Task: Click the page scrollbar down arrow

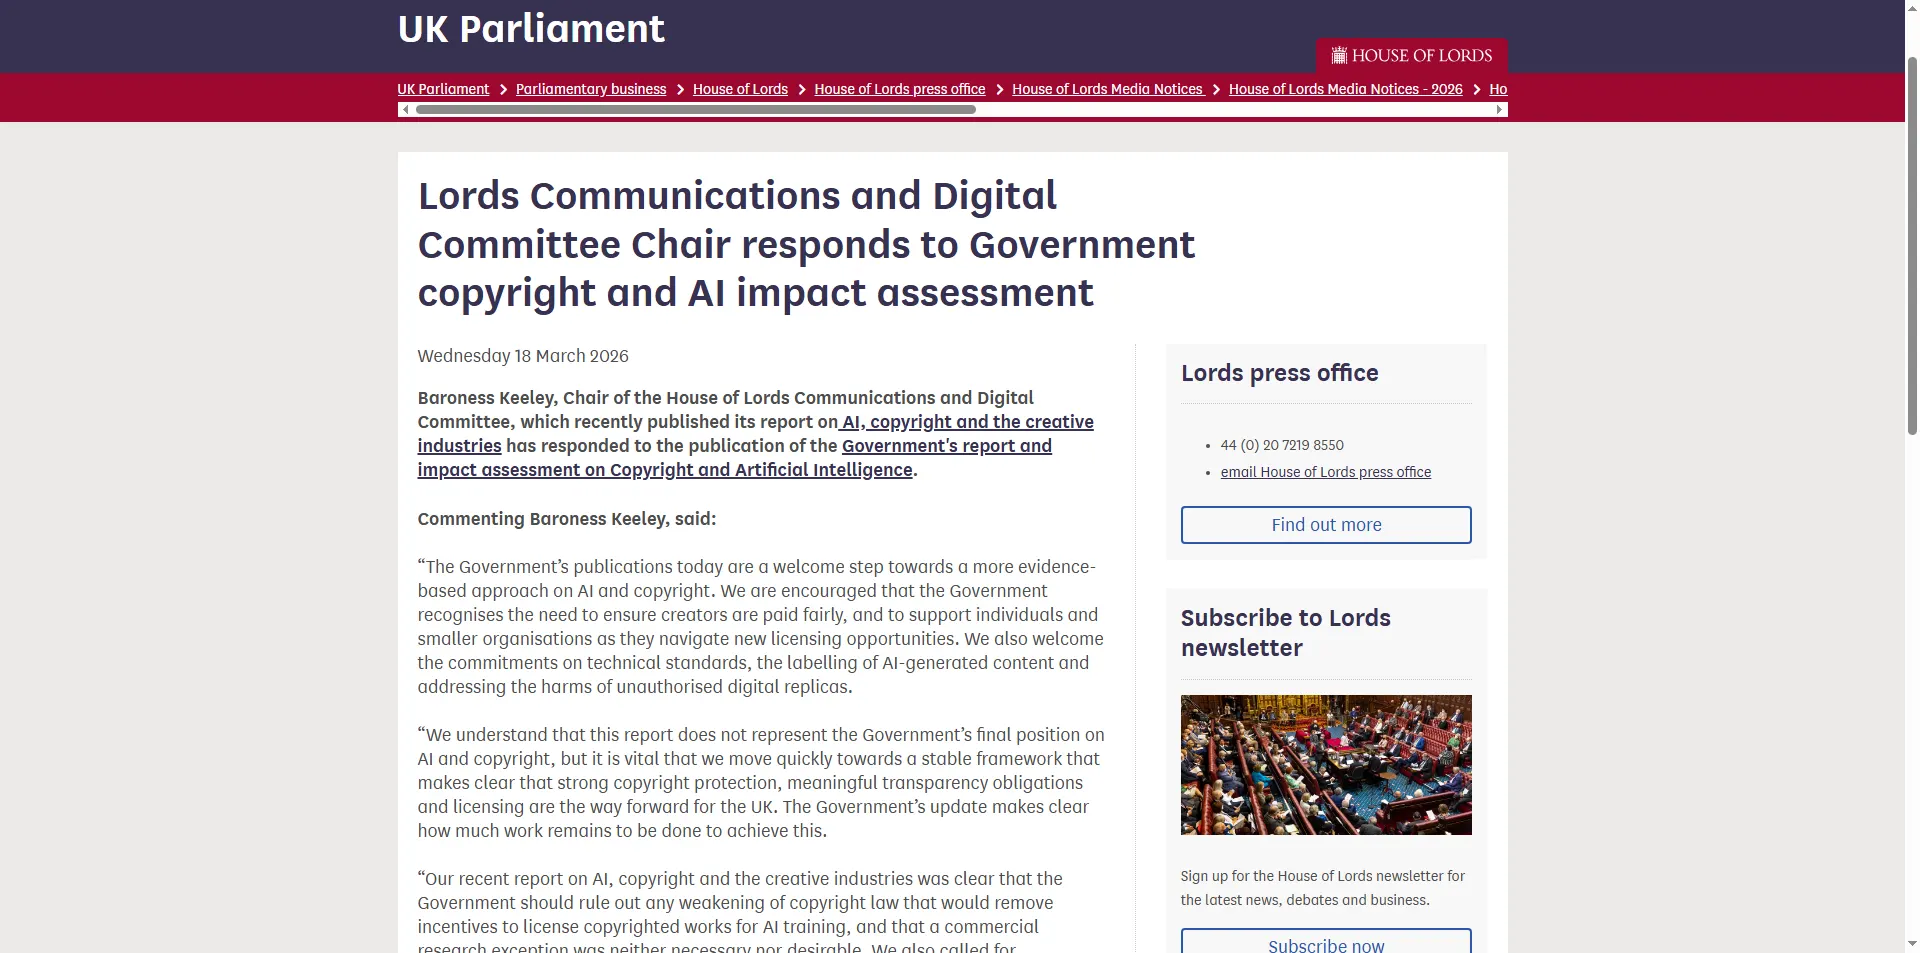Action: tap(1912, 944)
